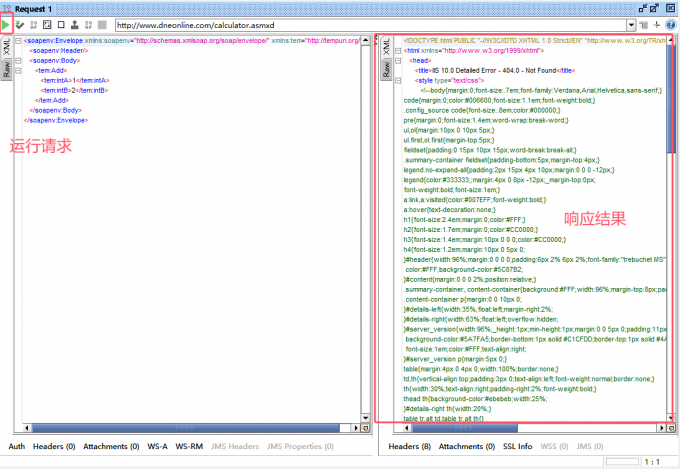The image size is (680, 469).
Task: Open the JMS Headers tab
Action: click(235, 446)
